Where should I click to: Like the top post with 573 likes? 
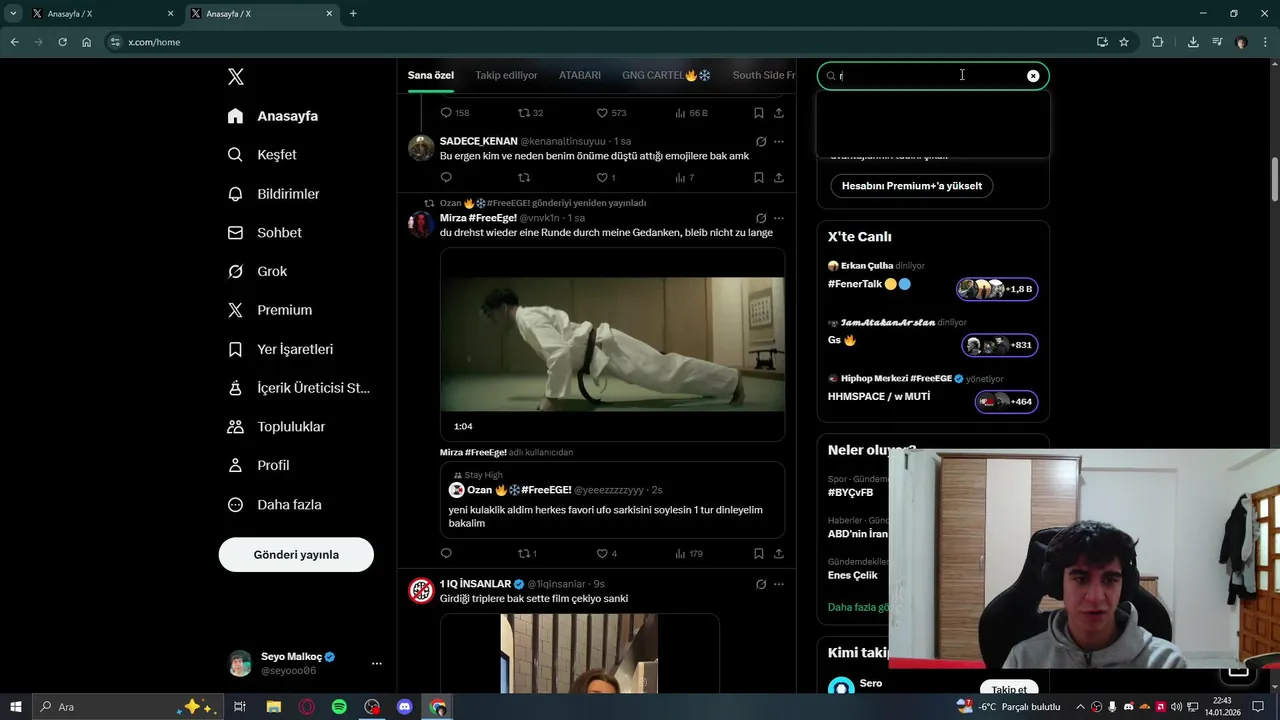[x=611, y=113]
